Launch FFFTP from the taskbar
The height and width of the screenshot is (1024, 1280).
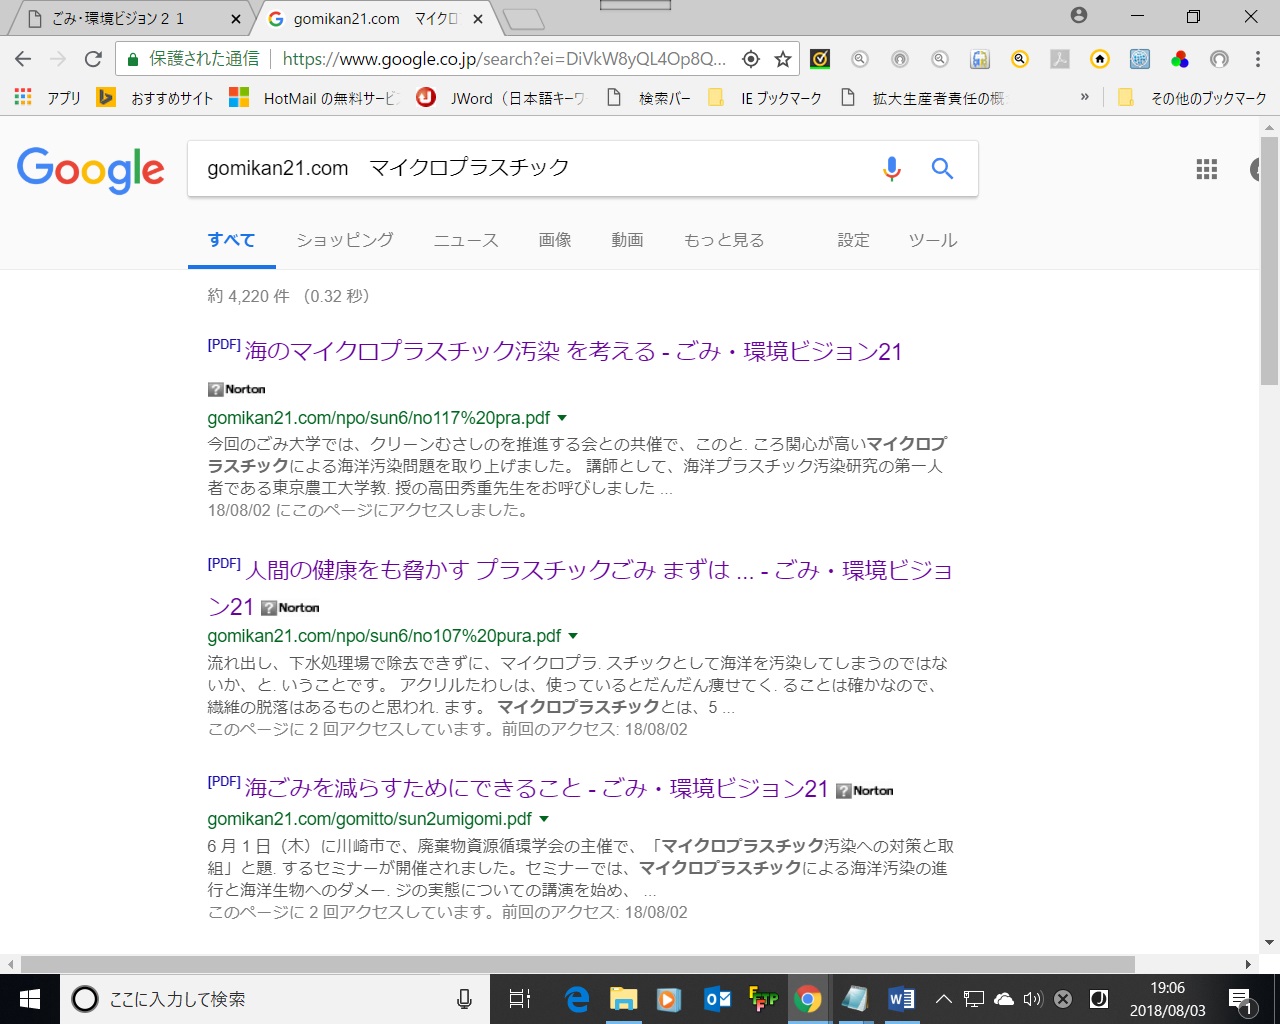coord(763,998)
